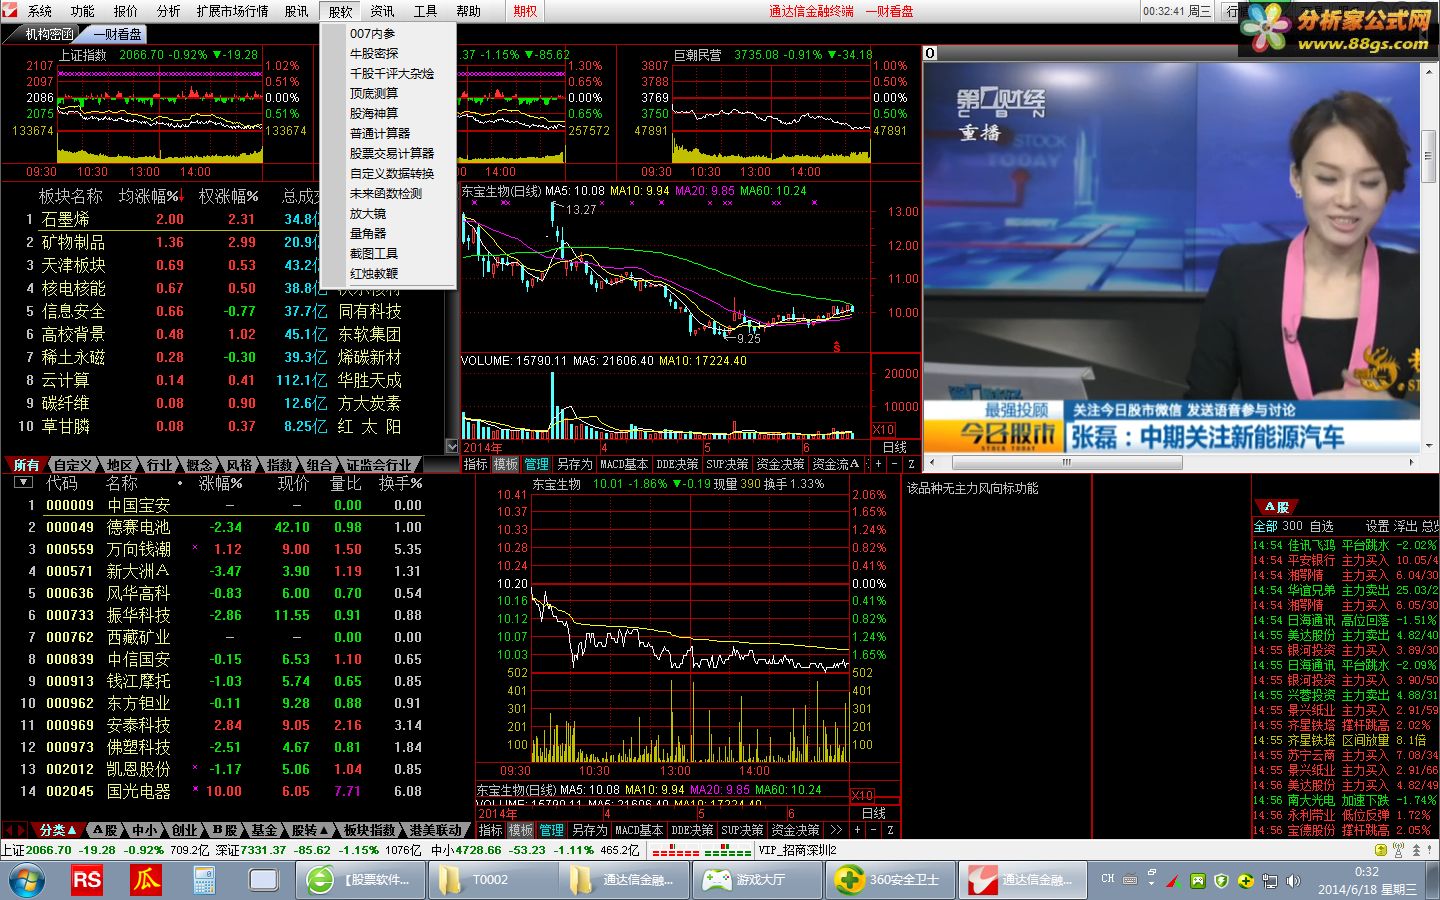Click the video scrollbar right arrow

click(x=1412, y=463)
